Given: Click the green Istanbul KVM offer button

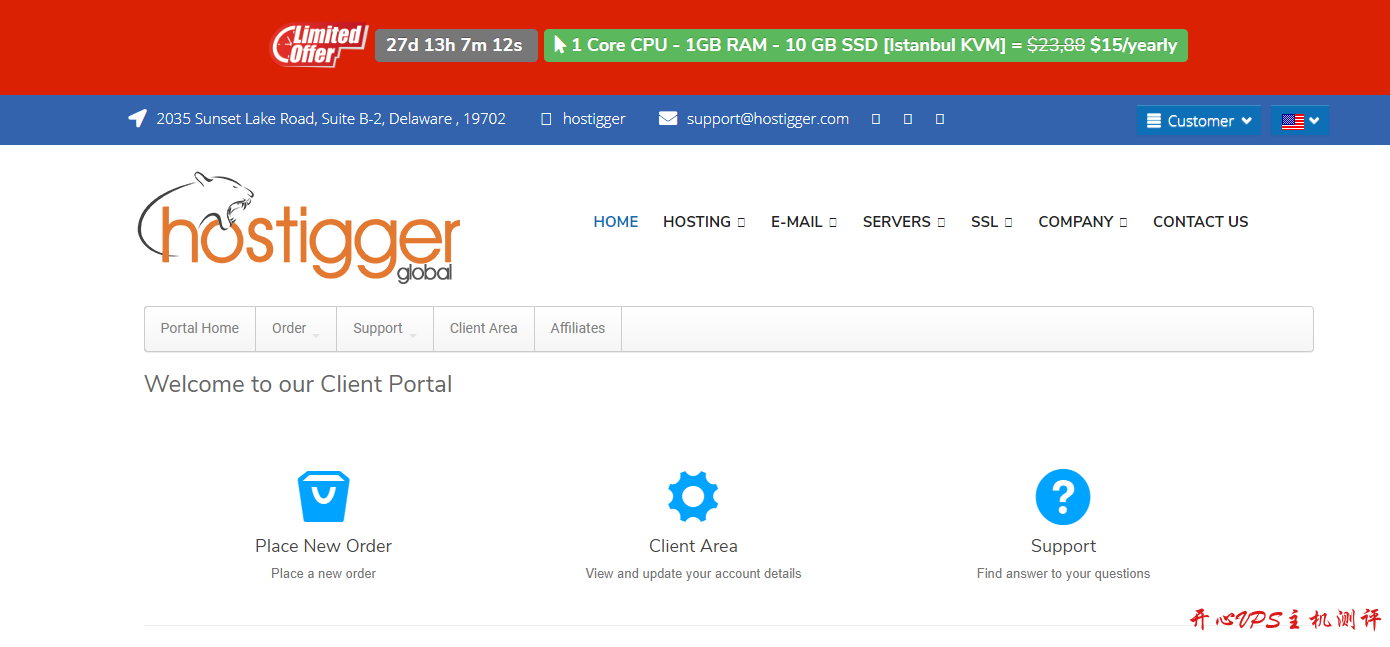Looking at the screenshot, I should (x=865, y=45).
